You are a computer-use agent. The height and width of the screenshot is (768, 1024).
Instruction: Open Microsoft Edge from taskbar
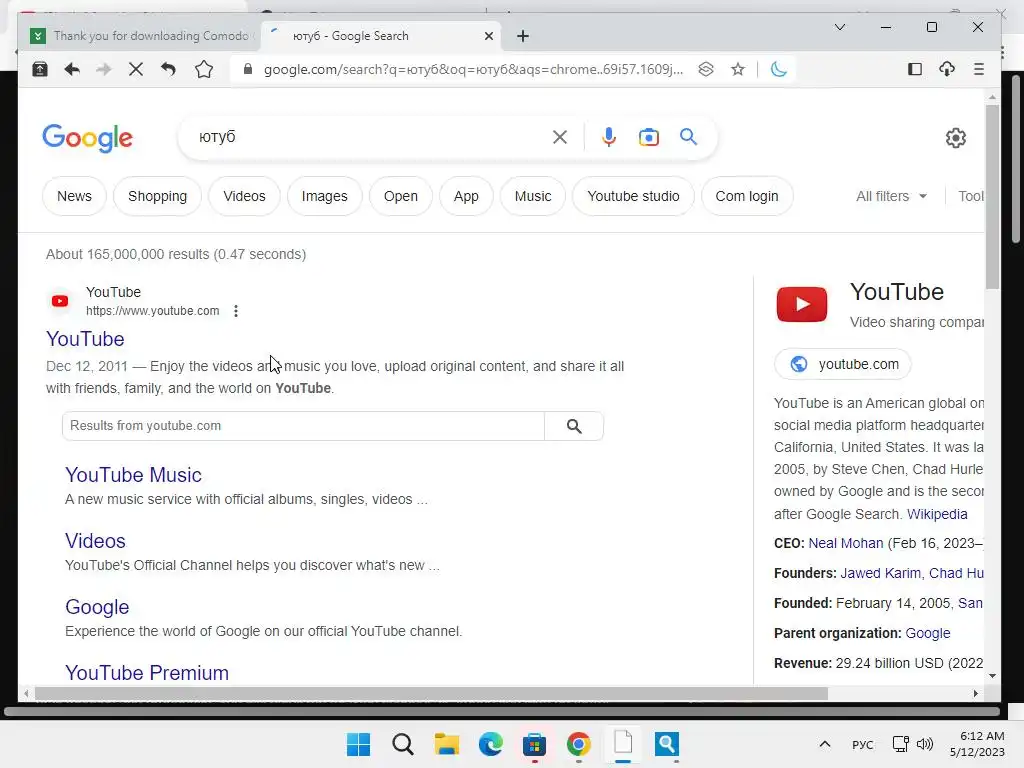pyautogui.click(x=491, y=744)
